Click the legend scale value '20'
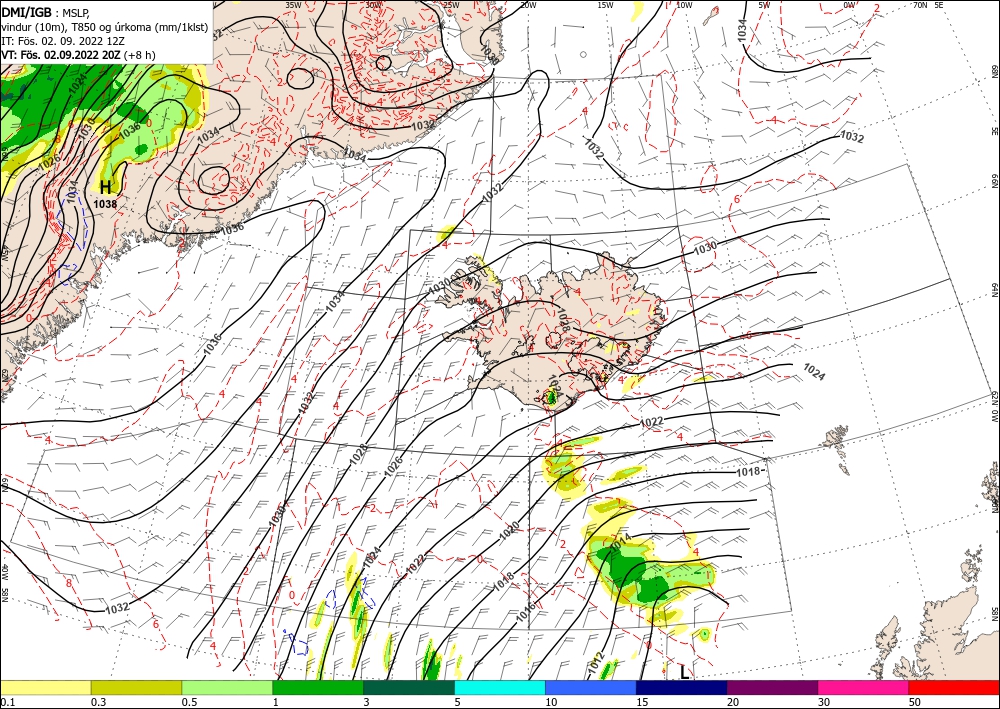The height and width of the screenshot is (709, 1000). click(x=733, y=702)
